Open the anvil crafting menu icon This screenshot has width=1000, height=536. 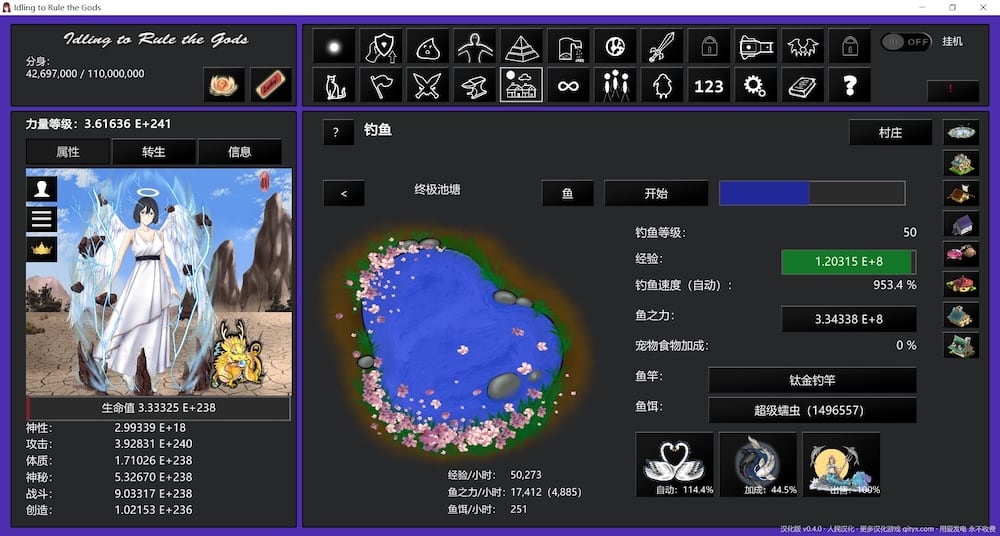[x=474, y=85]
